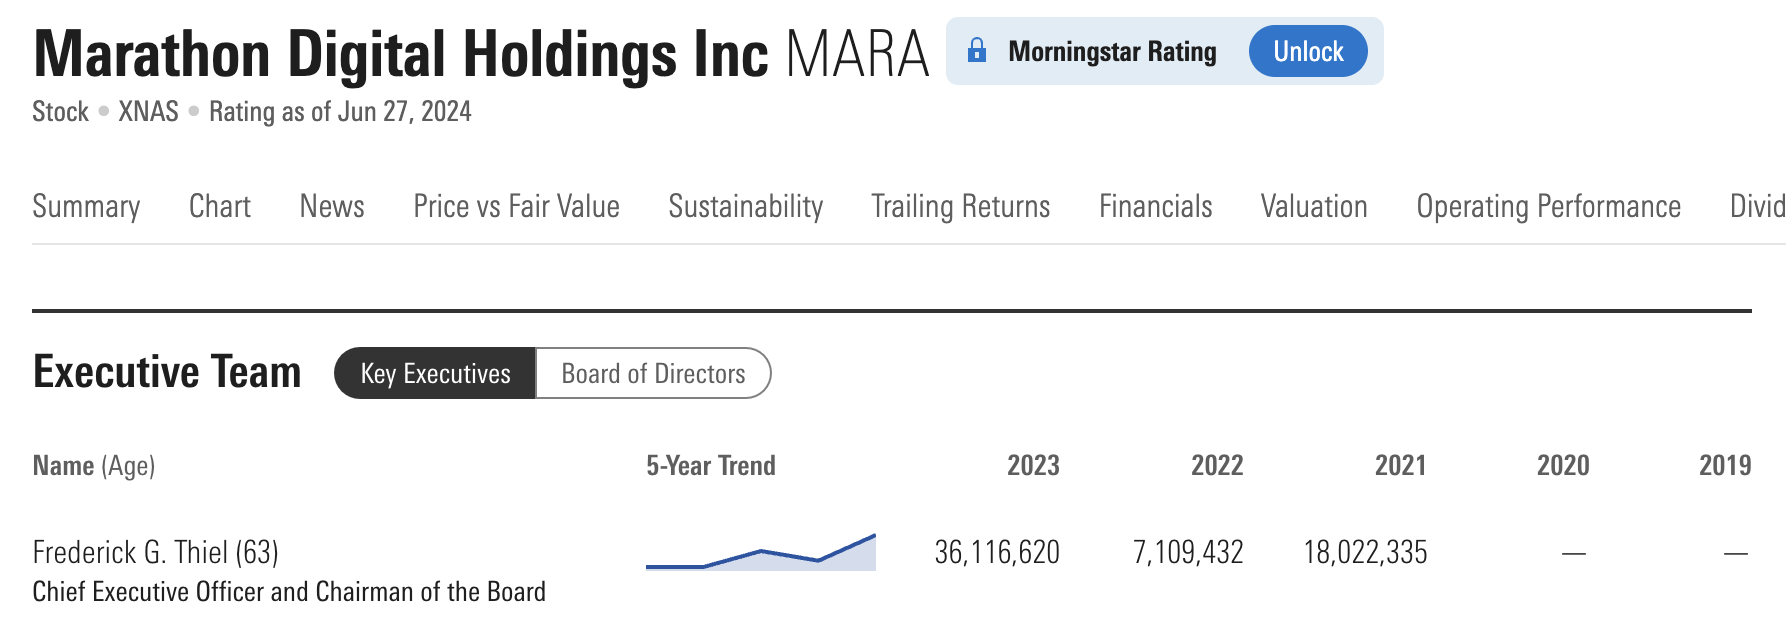The image size is (1786, 618).
Task: Open the Financials tab
Action: (x=1155, y=207)
